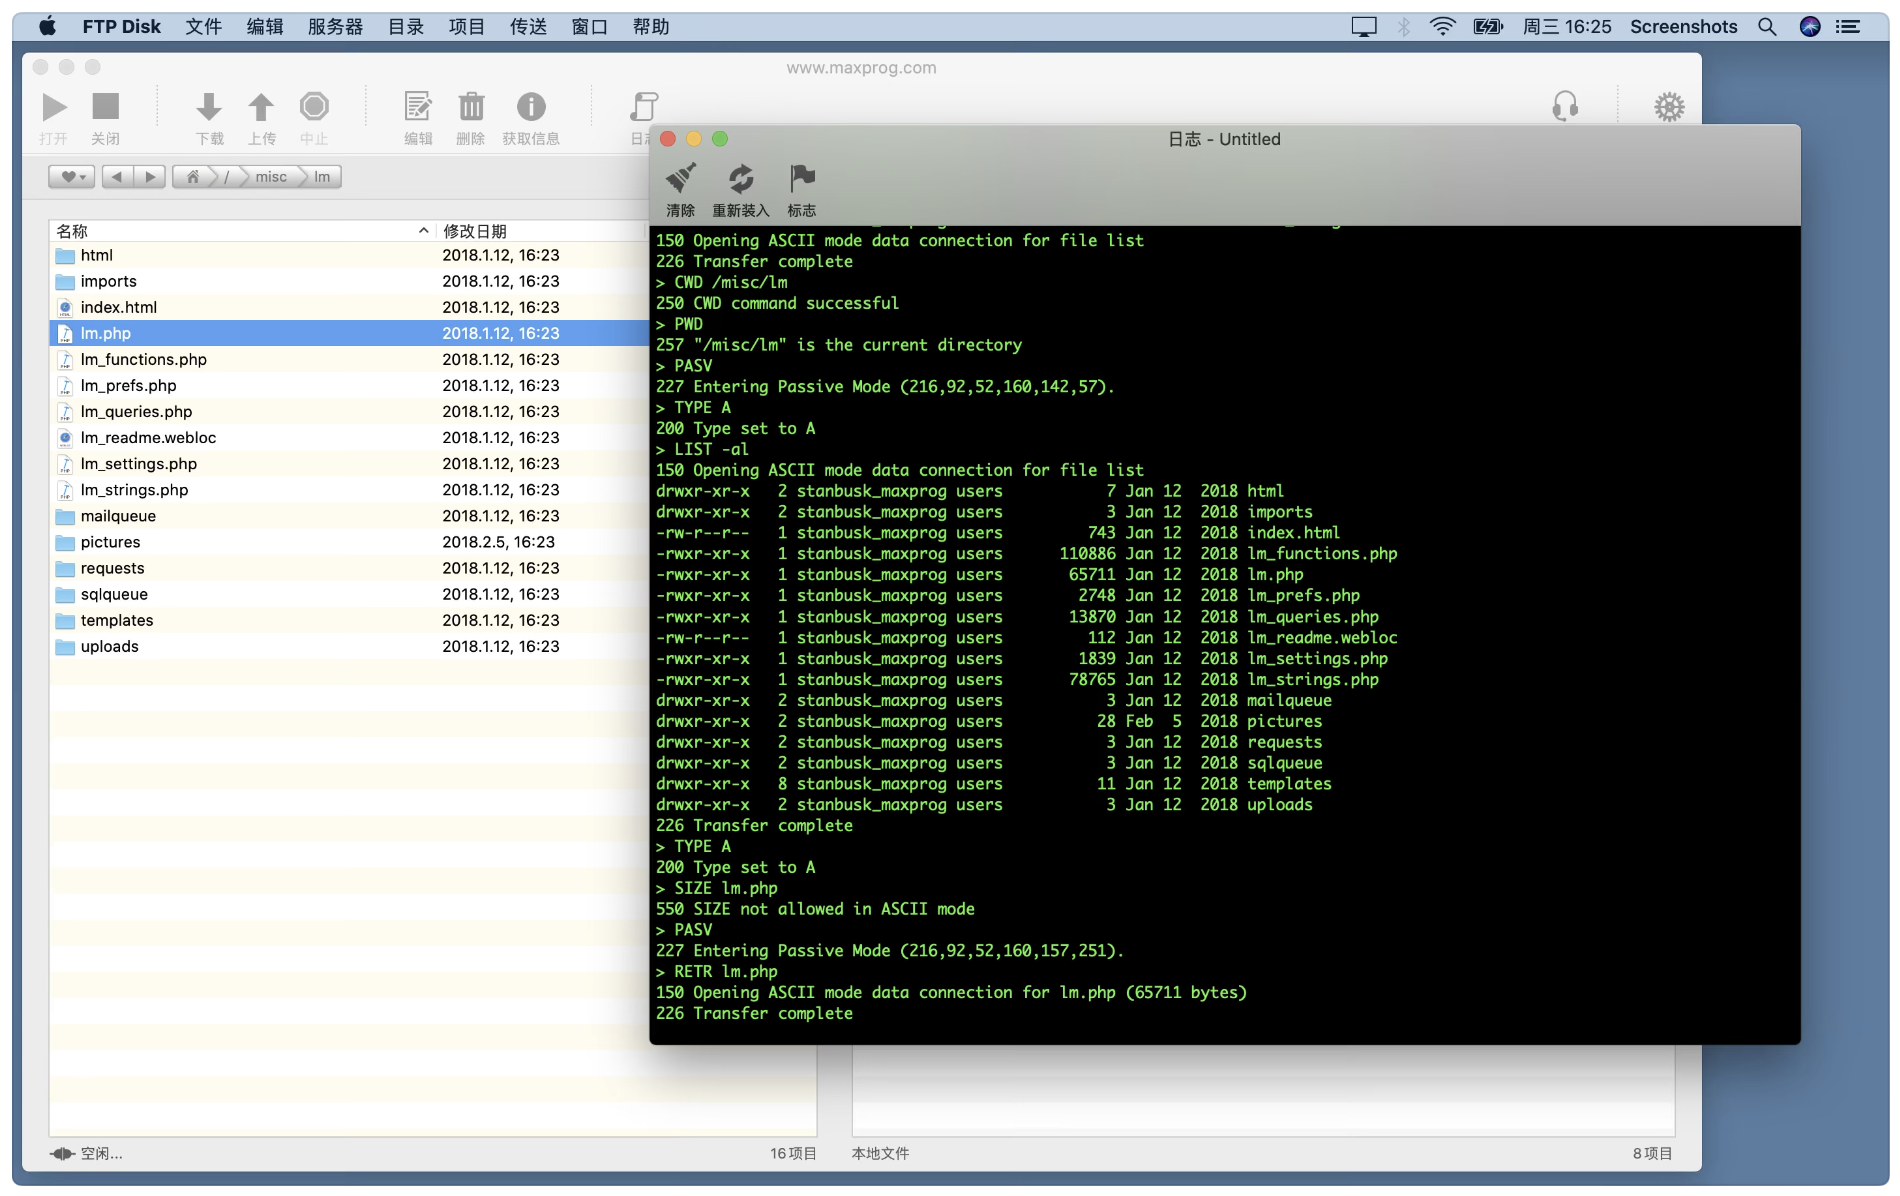1900x1196 pixels.
Task: Open the settings gear in main toolbar
Action: tap(1668, 107)
